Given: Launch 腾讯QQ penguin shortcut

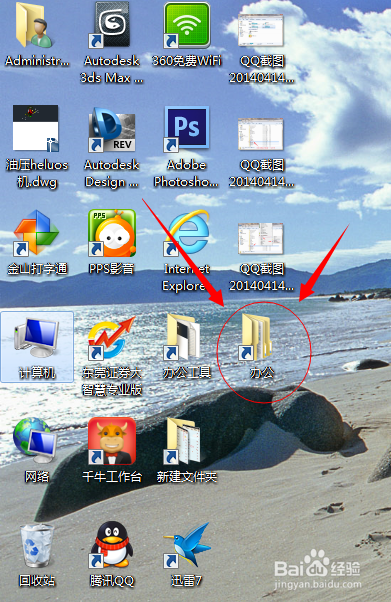Looking at the screenshot, I should pos(111,545).
